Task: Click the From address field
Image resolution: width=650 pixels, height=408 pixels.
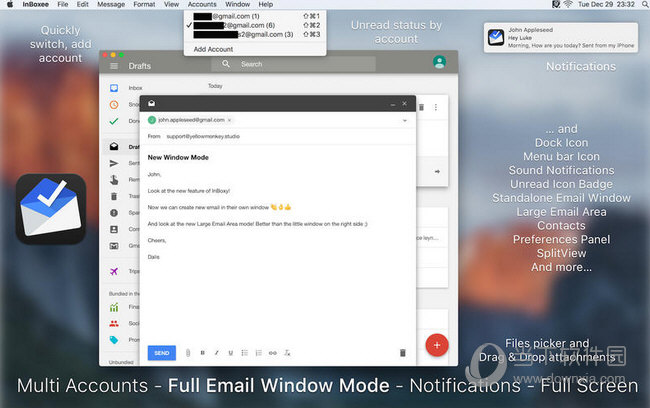Action: click(x=203, y=136)
